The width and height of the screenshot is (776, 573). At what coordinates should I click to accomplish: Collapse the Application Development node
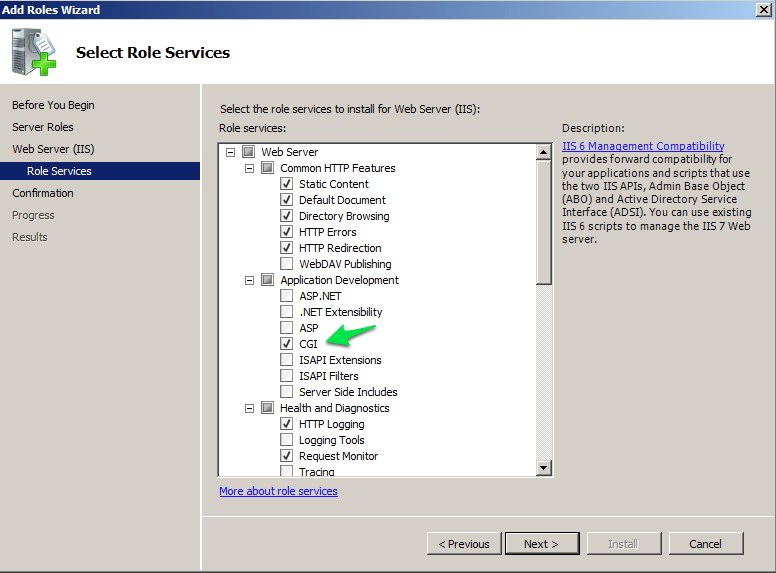click(249, 280)
